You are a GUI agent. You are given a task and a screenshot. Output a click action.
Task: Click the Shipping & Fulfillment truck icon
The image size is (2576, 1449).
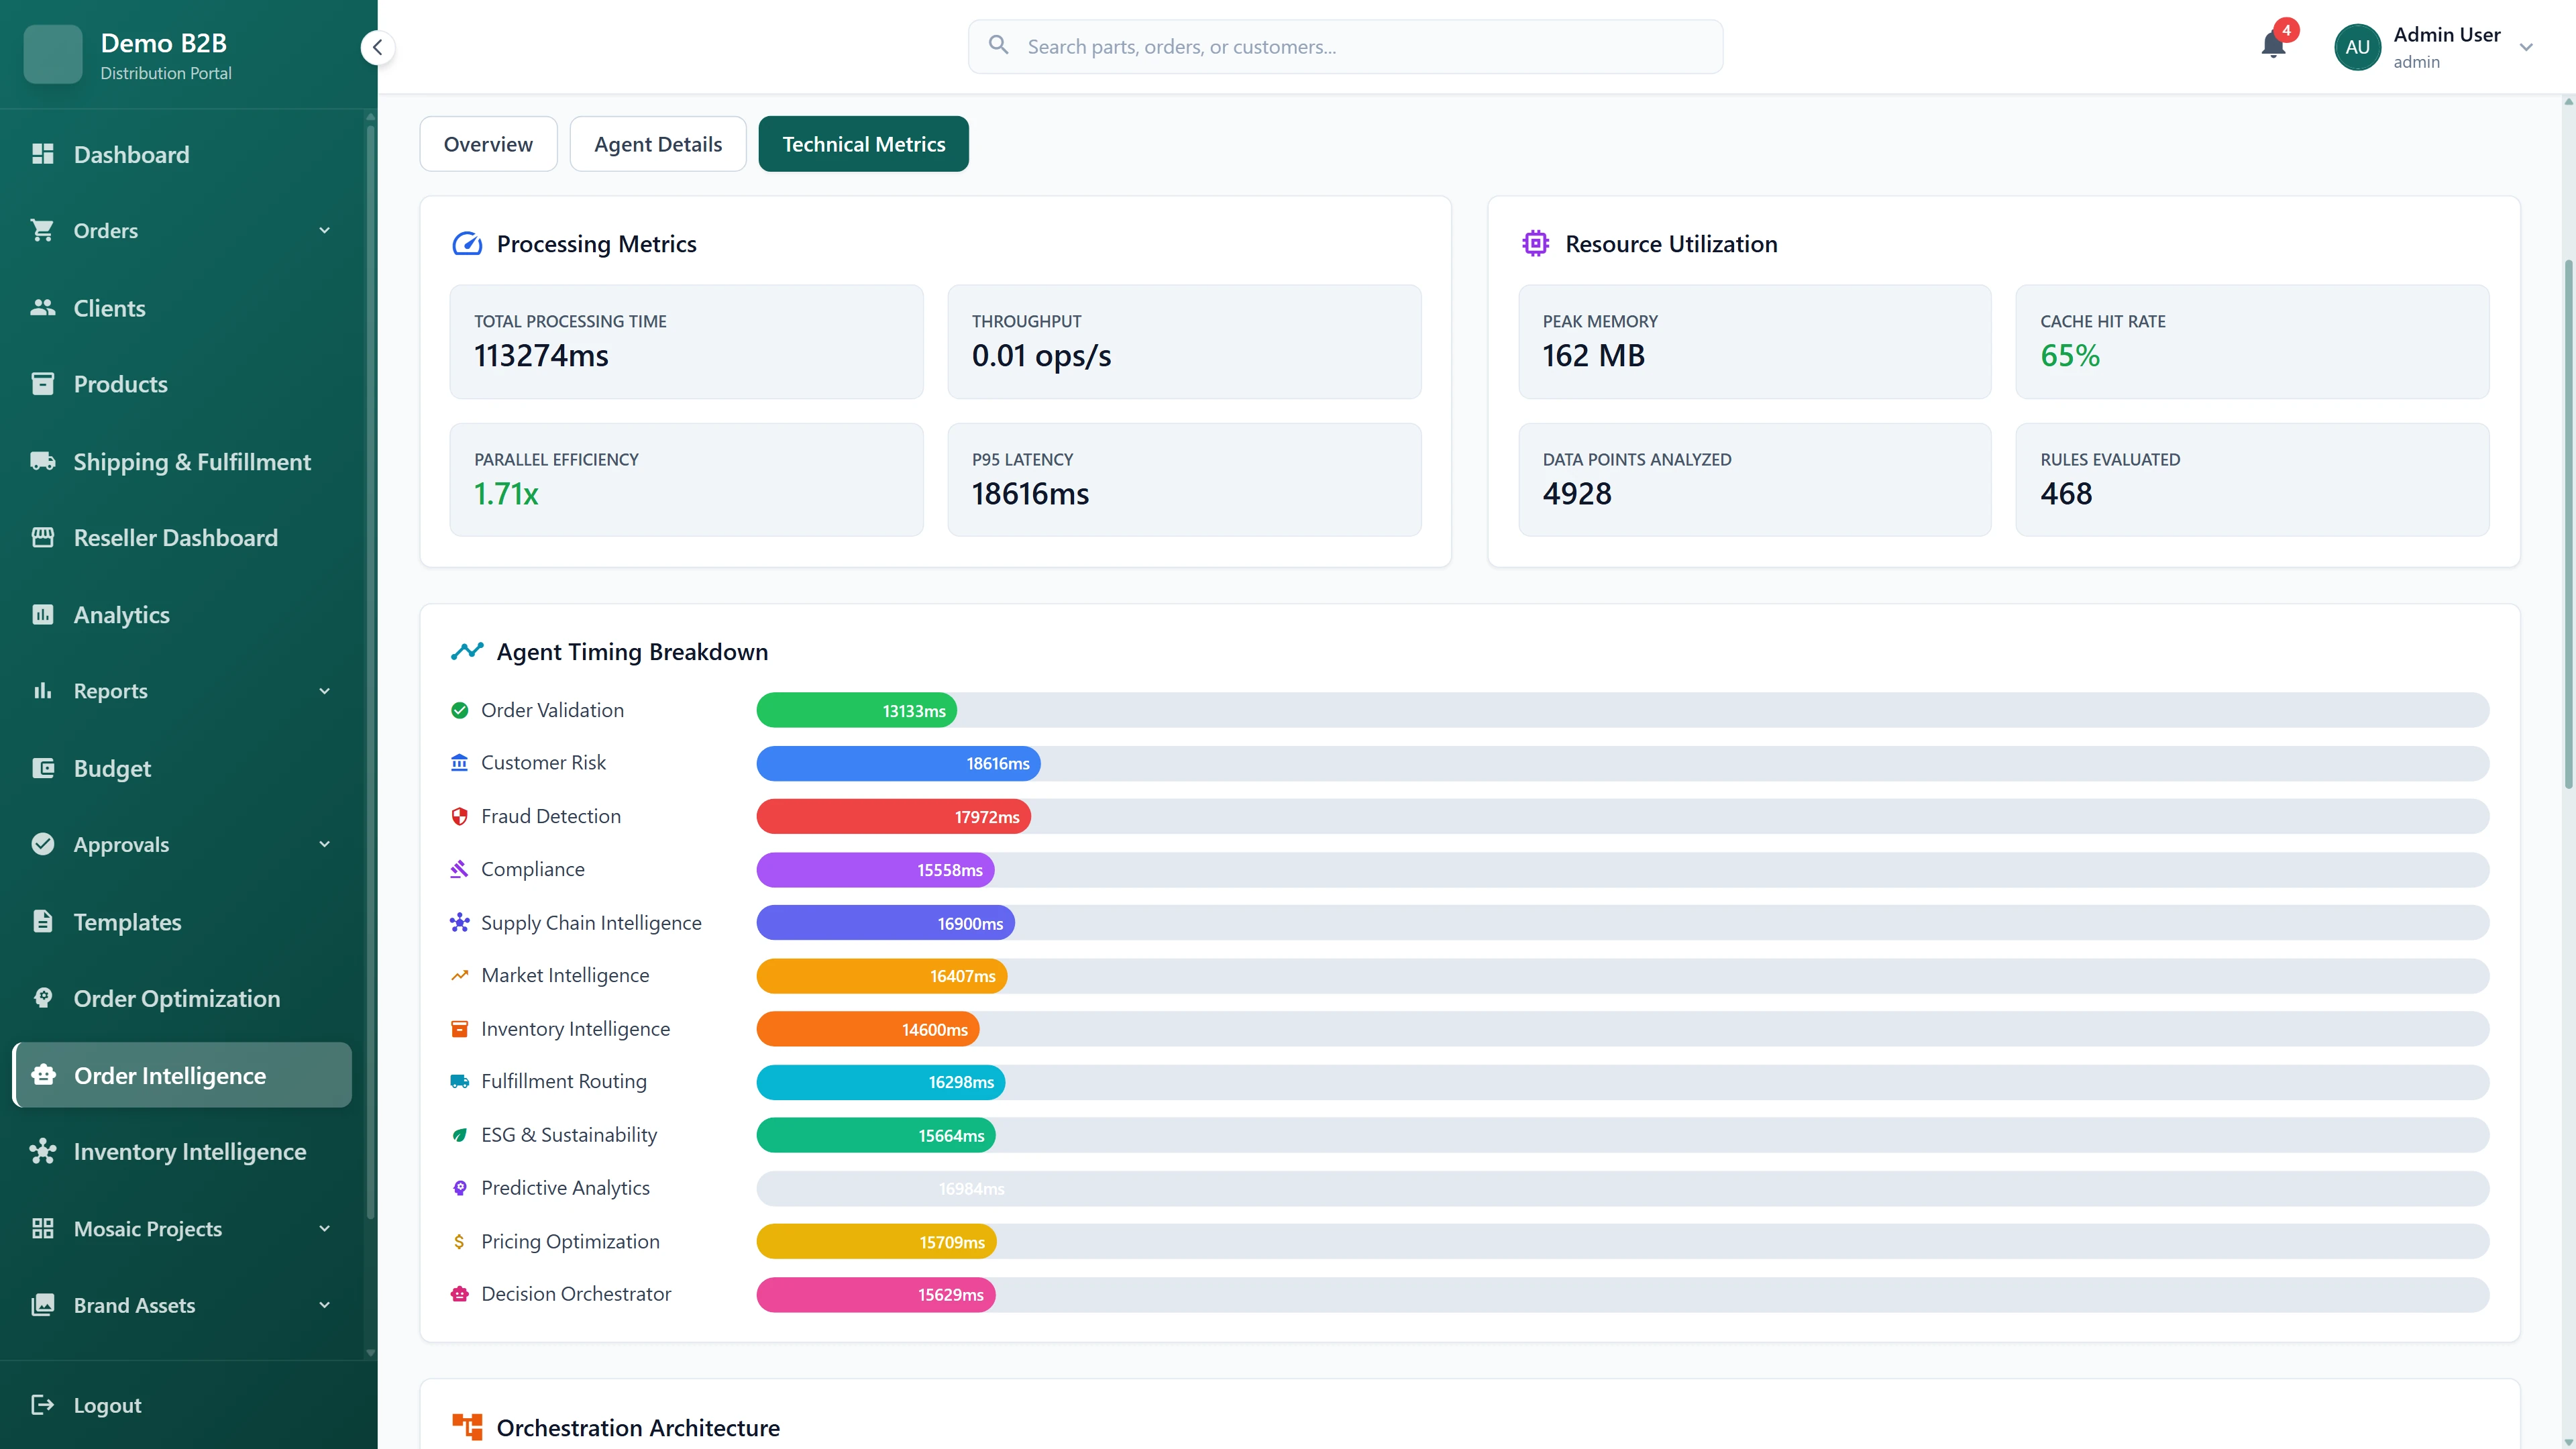click(x=43, y=461)
